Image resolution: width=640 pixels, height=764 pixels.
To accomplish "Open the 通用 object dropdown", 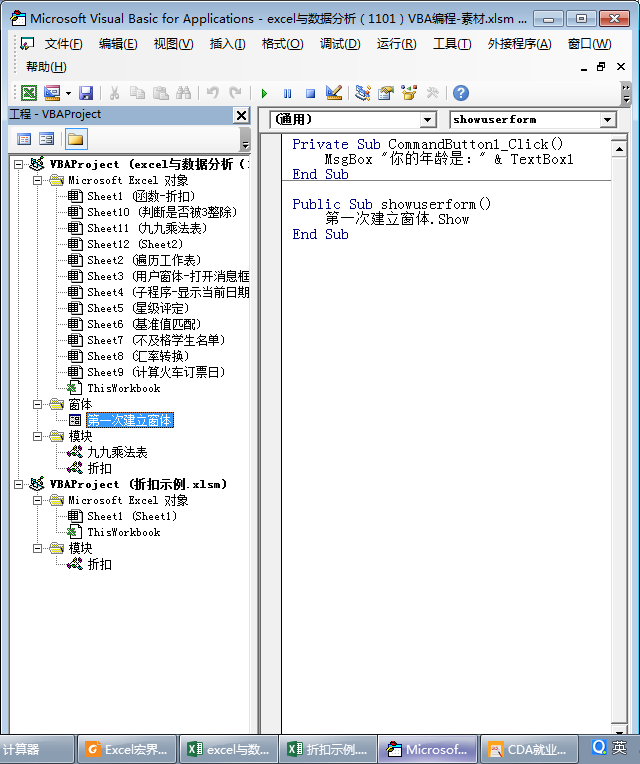I will click(428, 119).
